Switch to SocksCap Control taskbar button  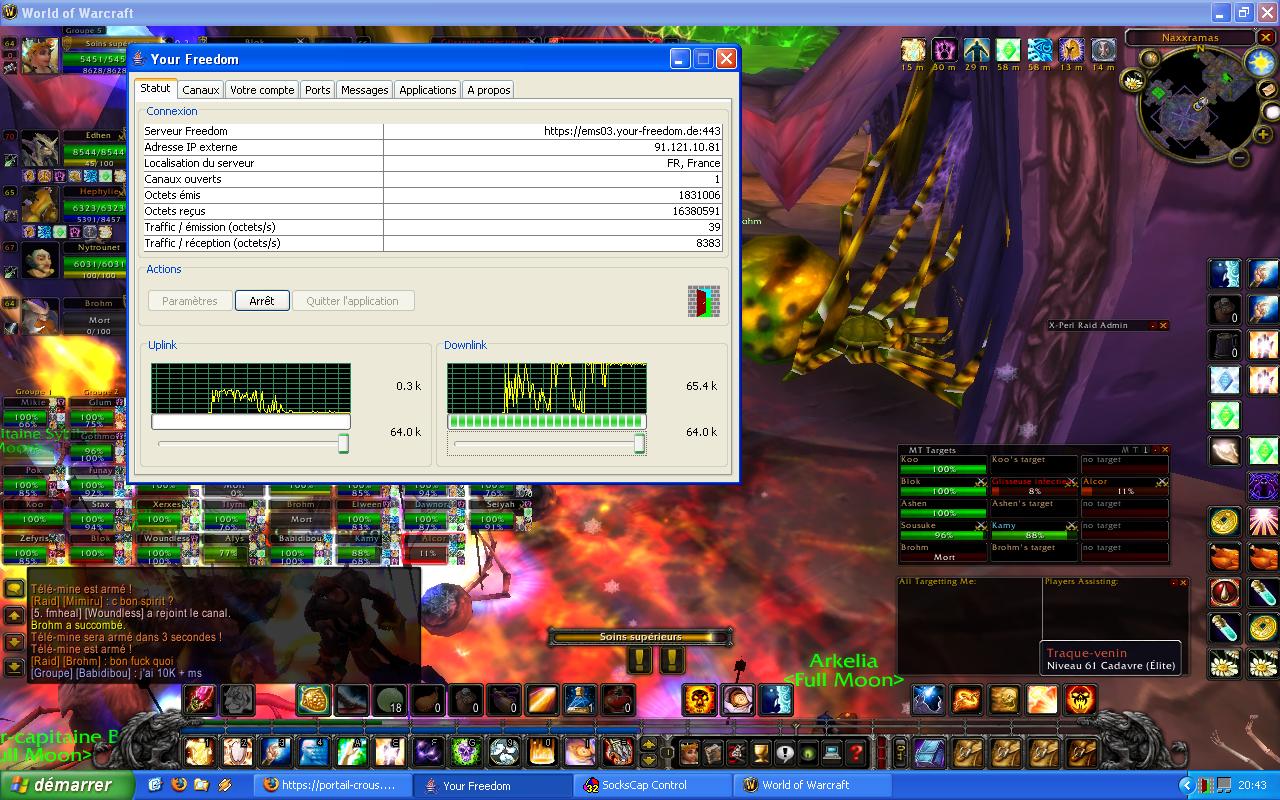(654, 785)
